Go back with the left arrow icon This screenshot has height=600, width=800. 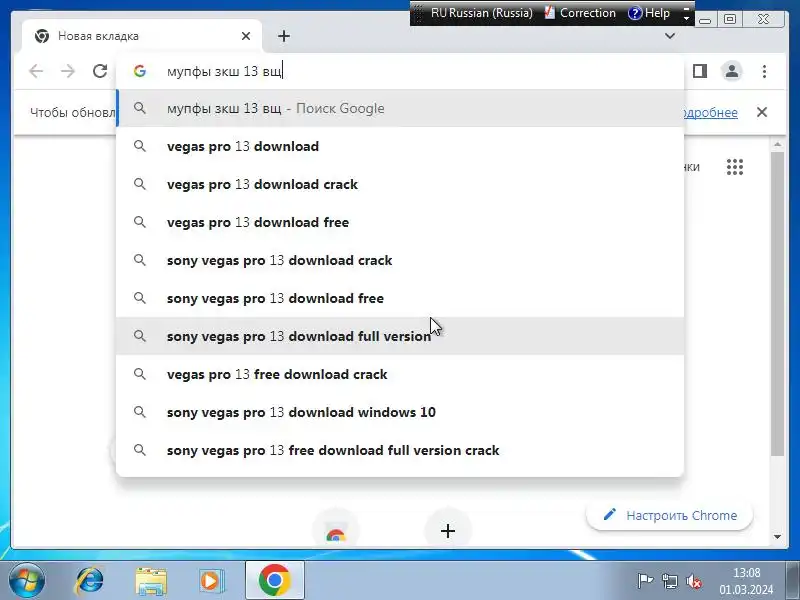[36, 71]
